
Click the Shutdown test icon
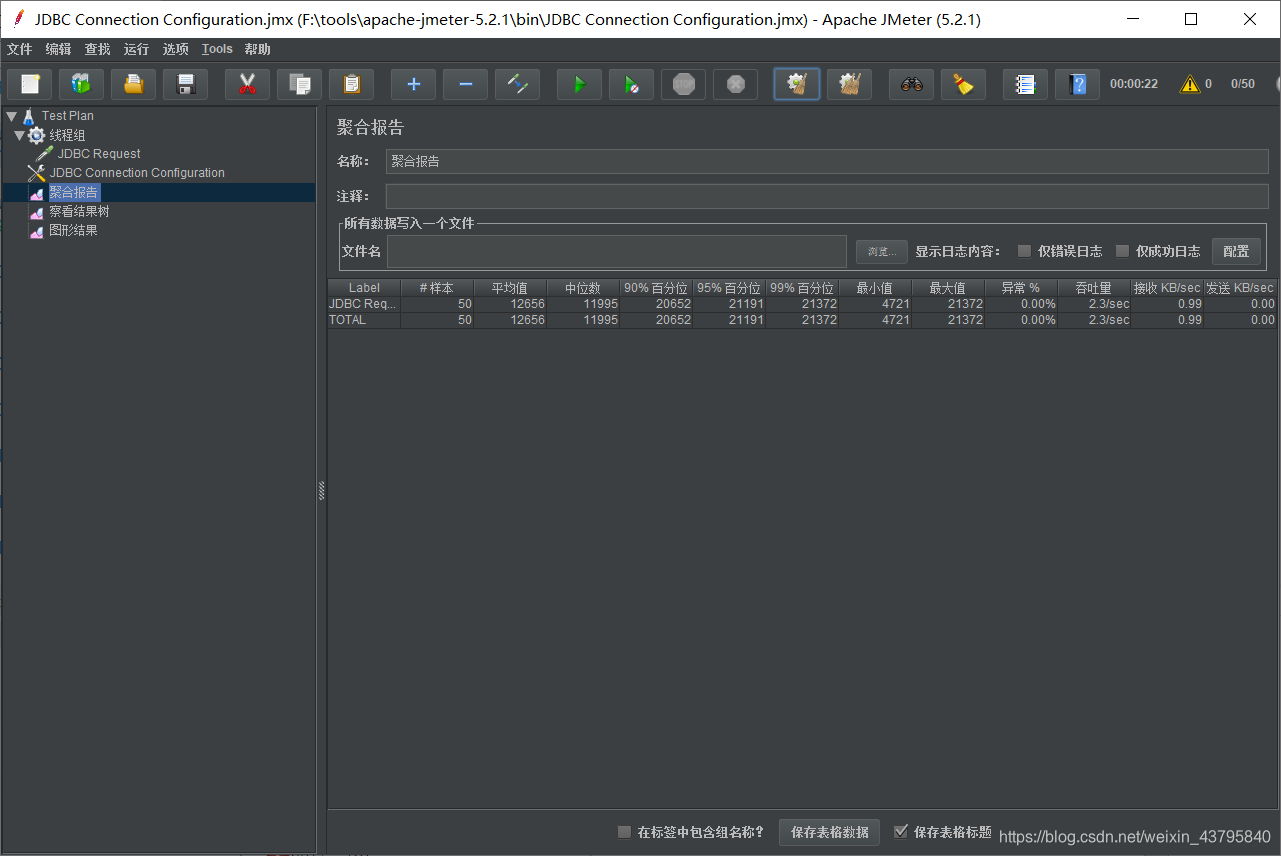pyautogui.click(x=735, y=84)
